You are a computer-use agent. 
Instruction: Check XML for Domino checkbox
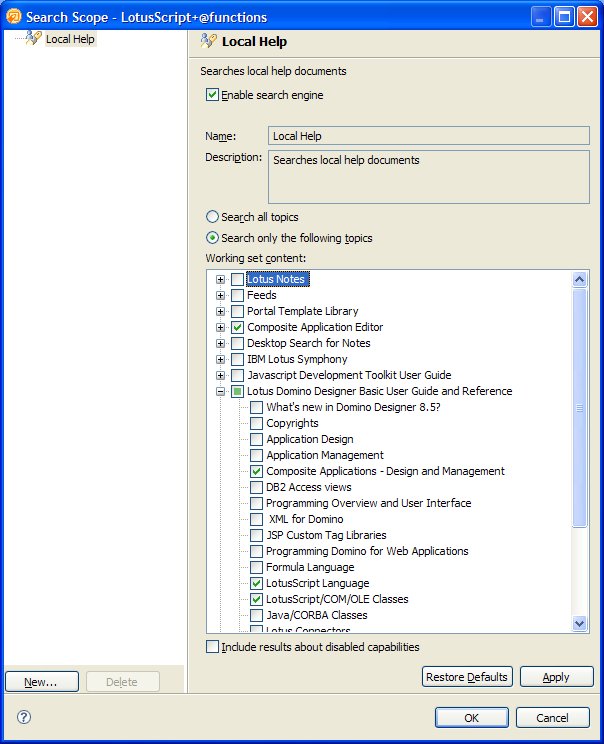(256, 519)
